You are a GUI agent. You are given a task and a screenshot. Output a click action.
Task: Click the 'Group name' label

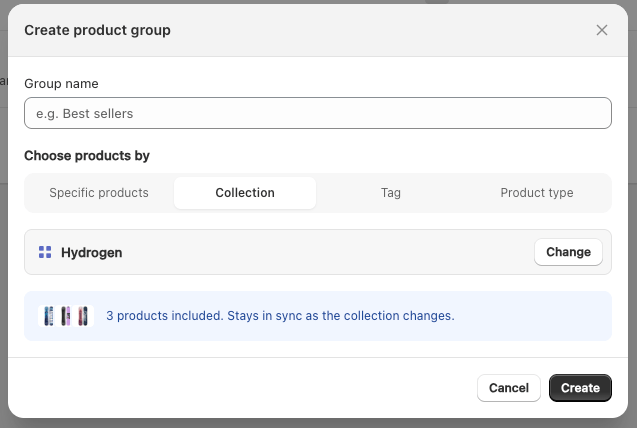click(61, 84)
